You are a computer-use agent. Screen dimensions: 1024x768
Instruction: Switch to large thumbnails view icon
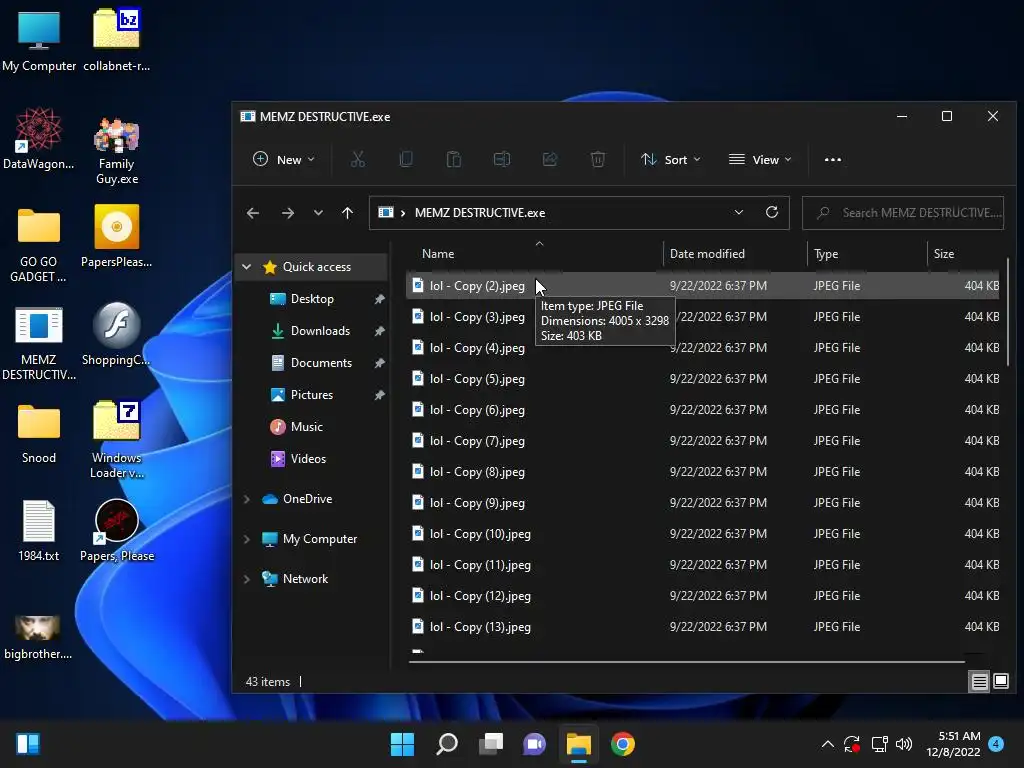(x=1001, y=682)
